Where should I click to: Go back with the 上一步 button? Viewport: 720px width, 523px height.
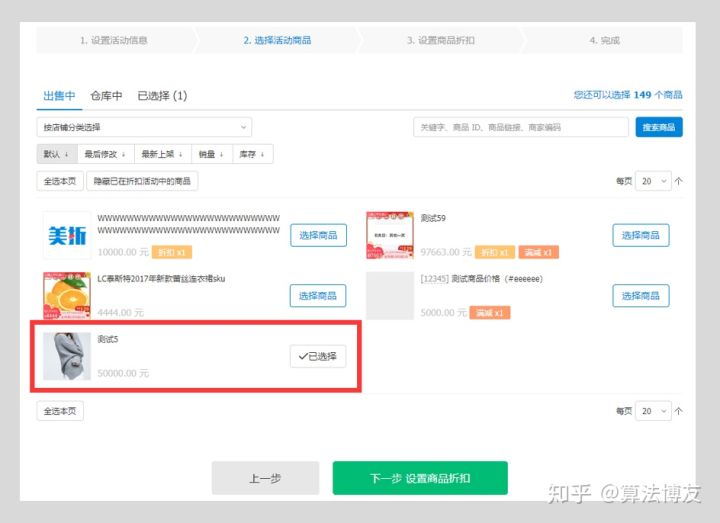pos(265,478)
